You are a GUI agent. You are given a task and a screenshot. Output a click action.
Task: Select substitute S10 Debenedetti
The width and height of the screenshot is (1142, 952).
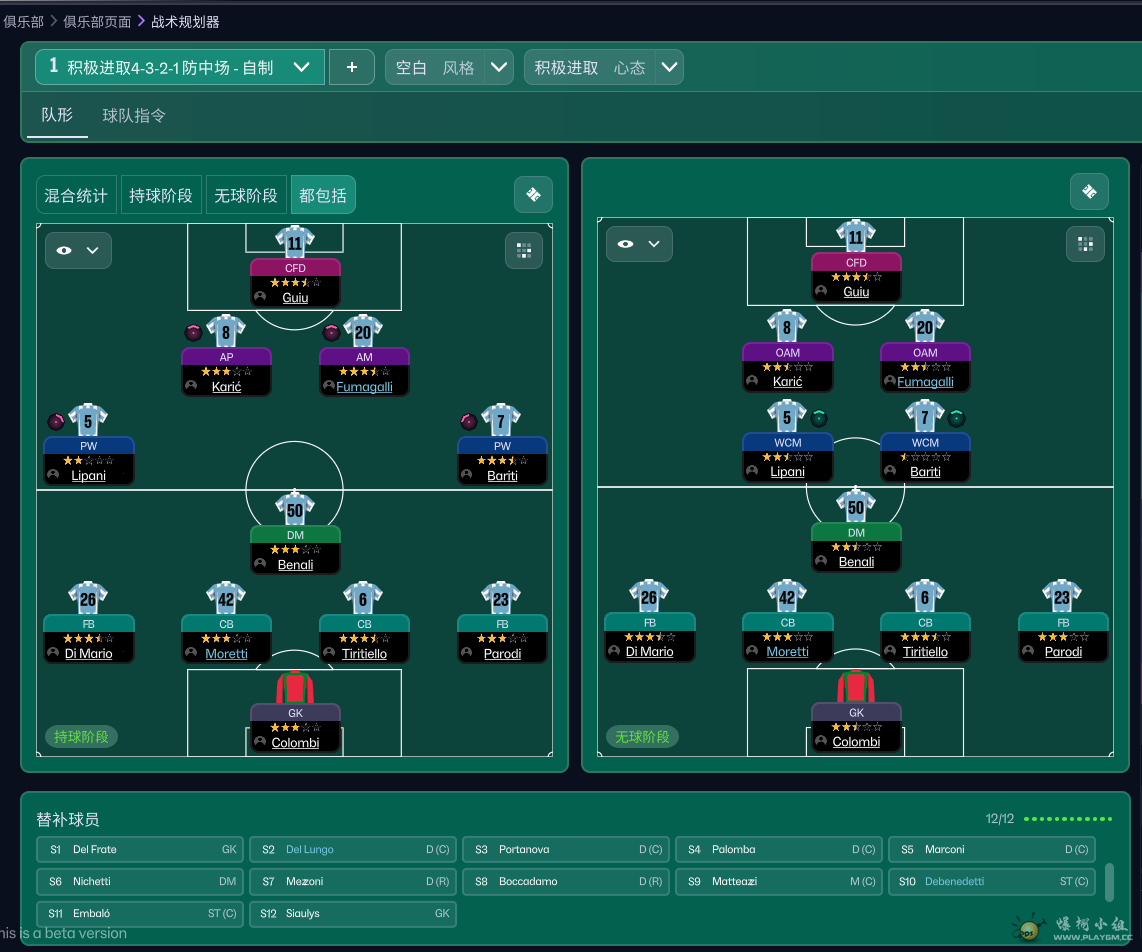(991, 881)
